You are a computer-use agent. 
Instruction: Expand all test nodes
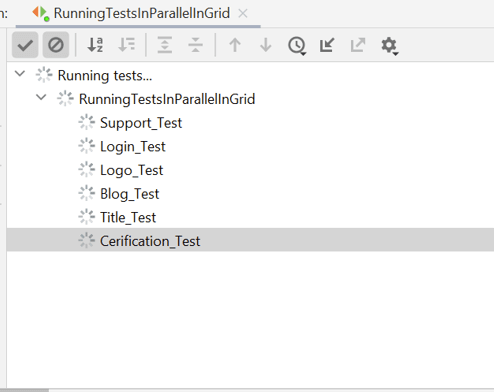165,45
